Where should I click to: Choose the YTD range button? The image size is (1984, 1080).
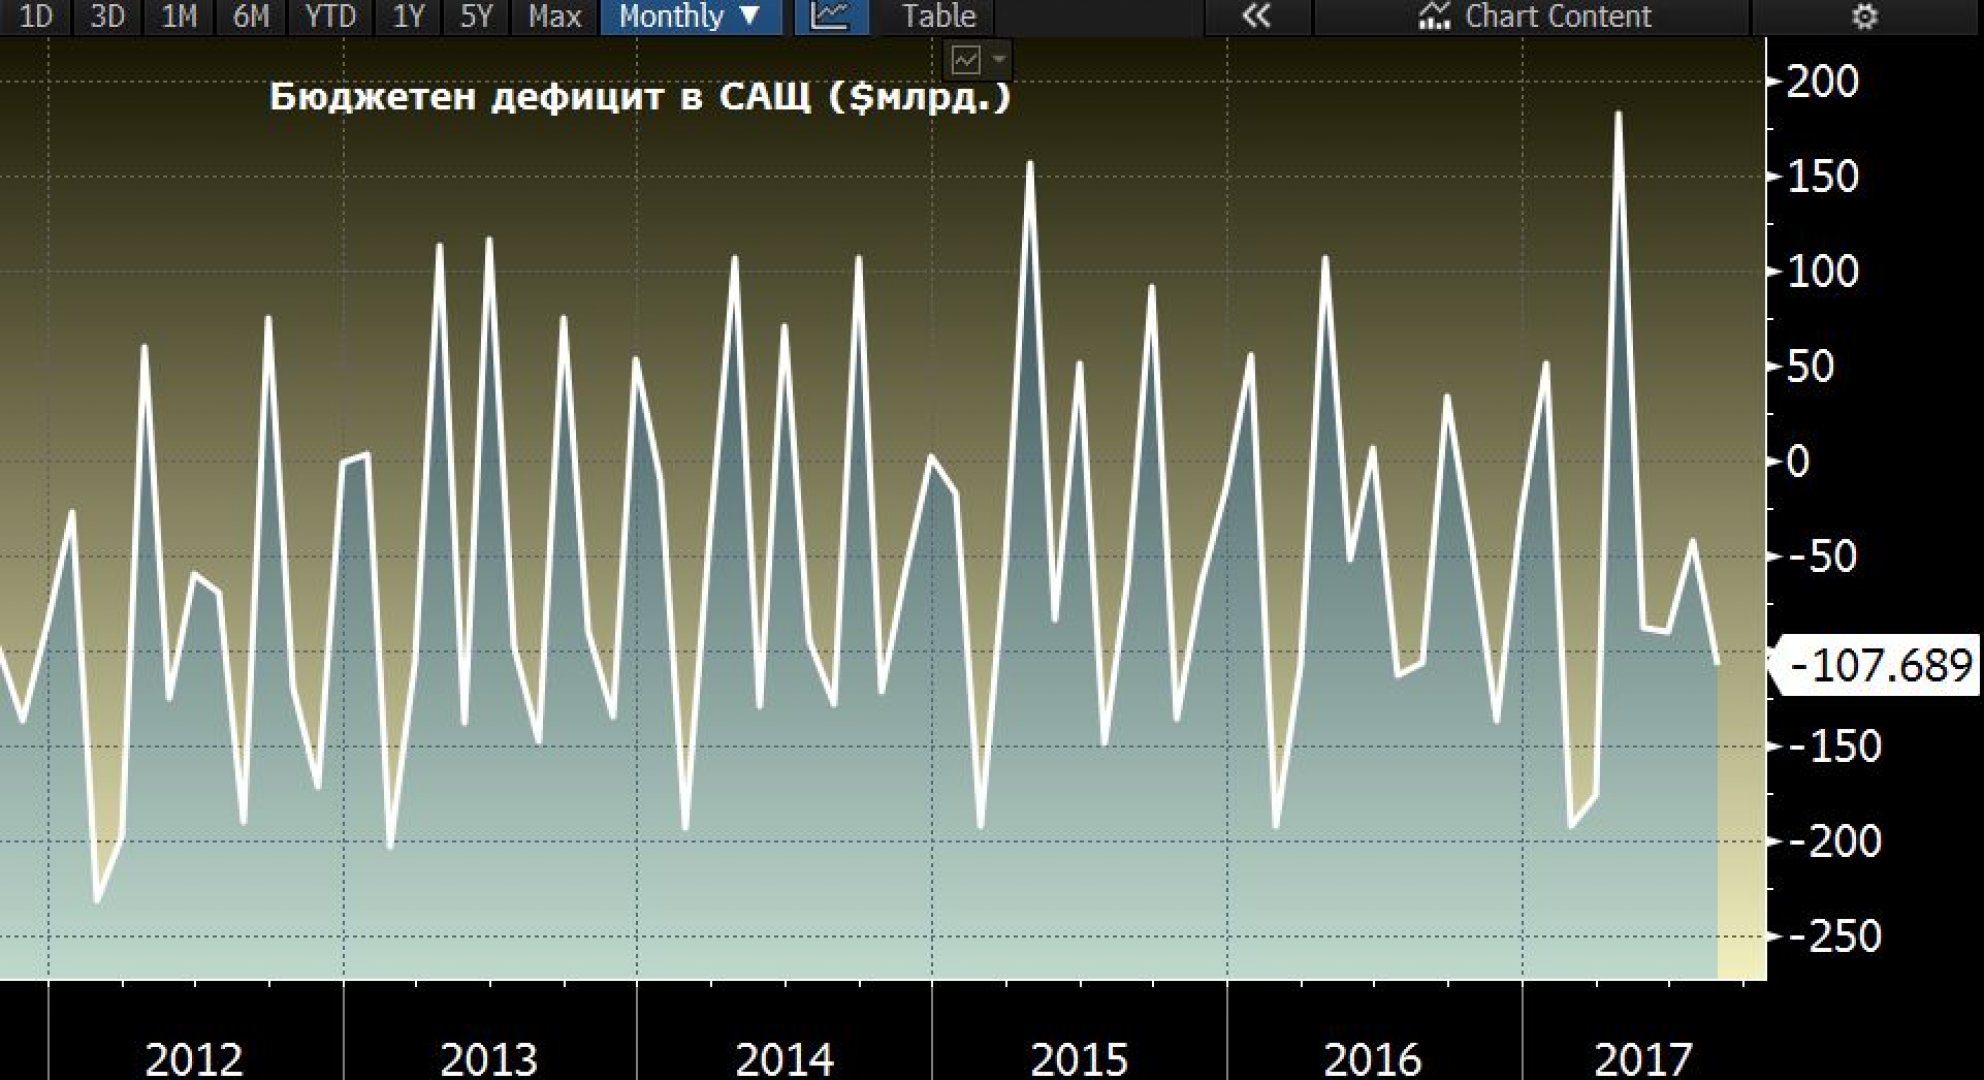pyautogui.click(x=330, y=16)
